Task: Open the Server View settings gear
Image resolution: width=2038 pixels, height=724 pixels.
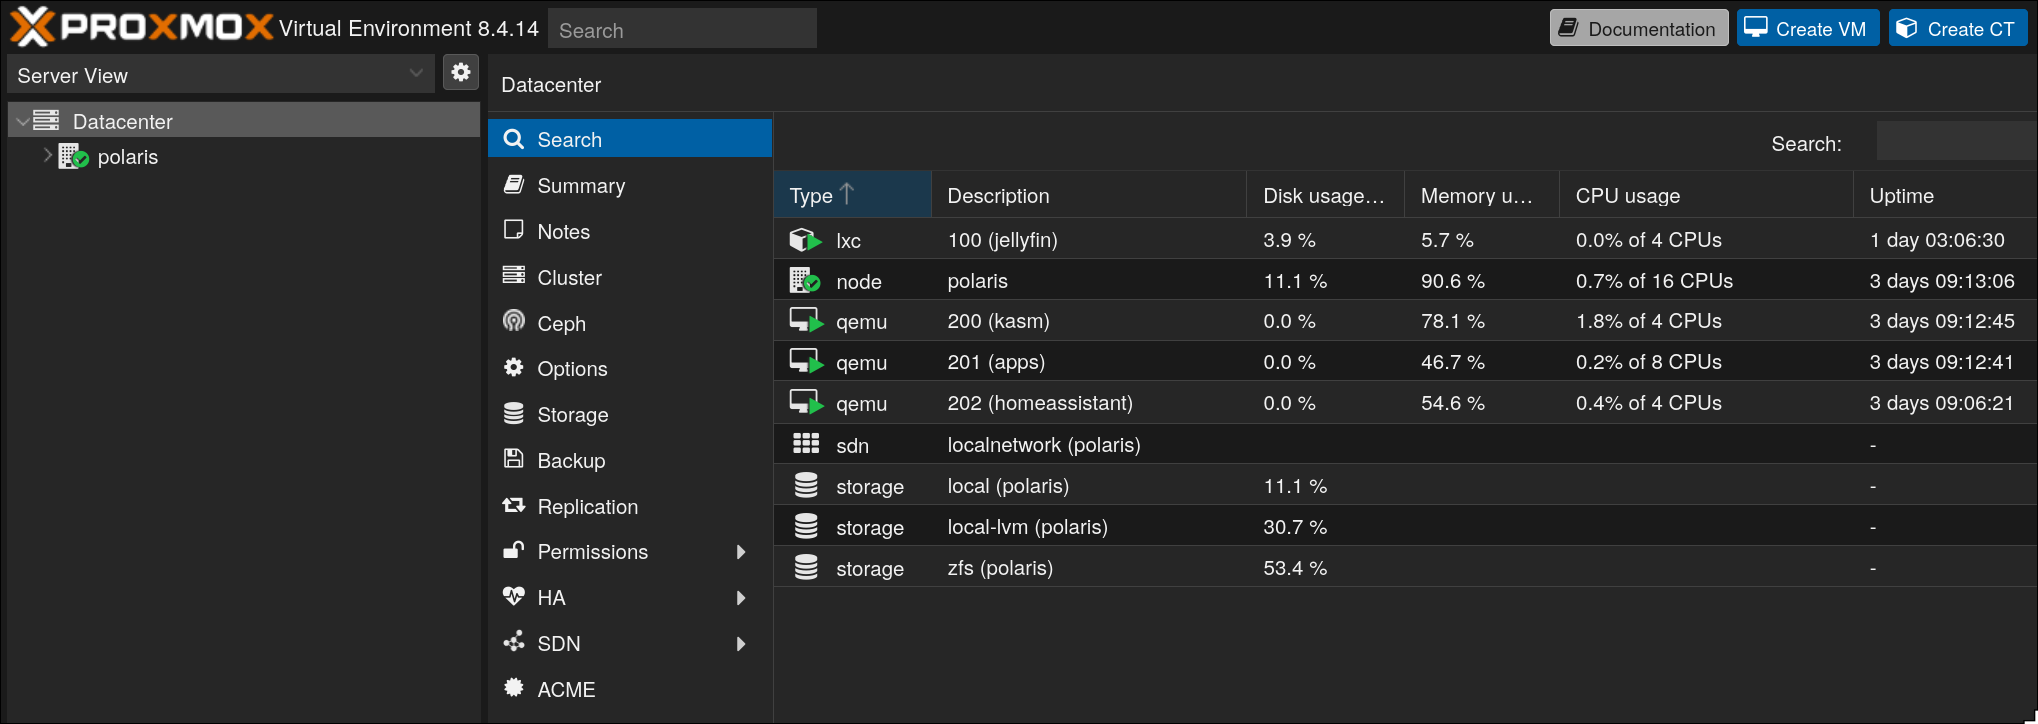Action: pos(461,72)
